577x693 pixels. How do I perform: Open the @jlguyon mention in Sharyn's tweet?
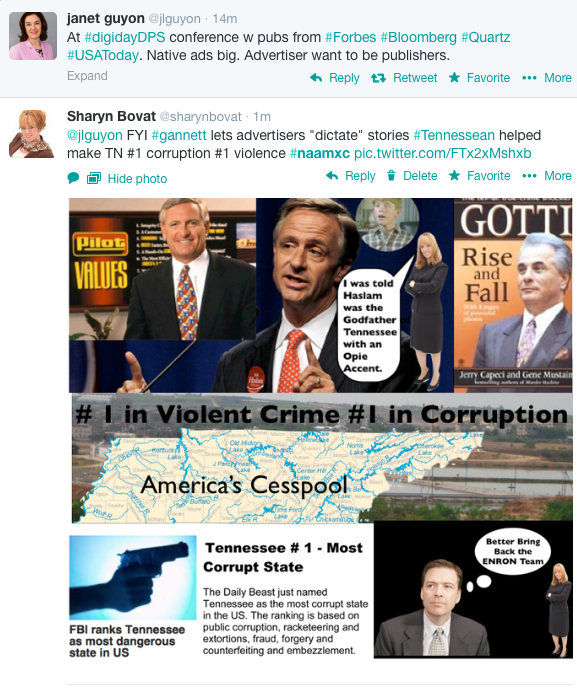coord(95,135)
